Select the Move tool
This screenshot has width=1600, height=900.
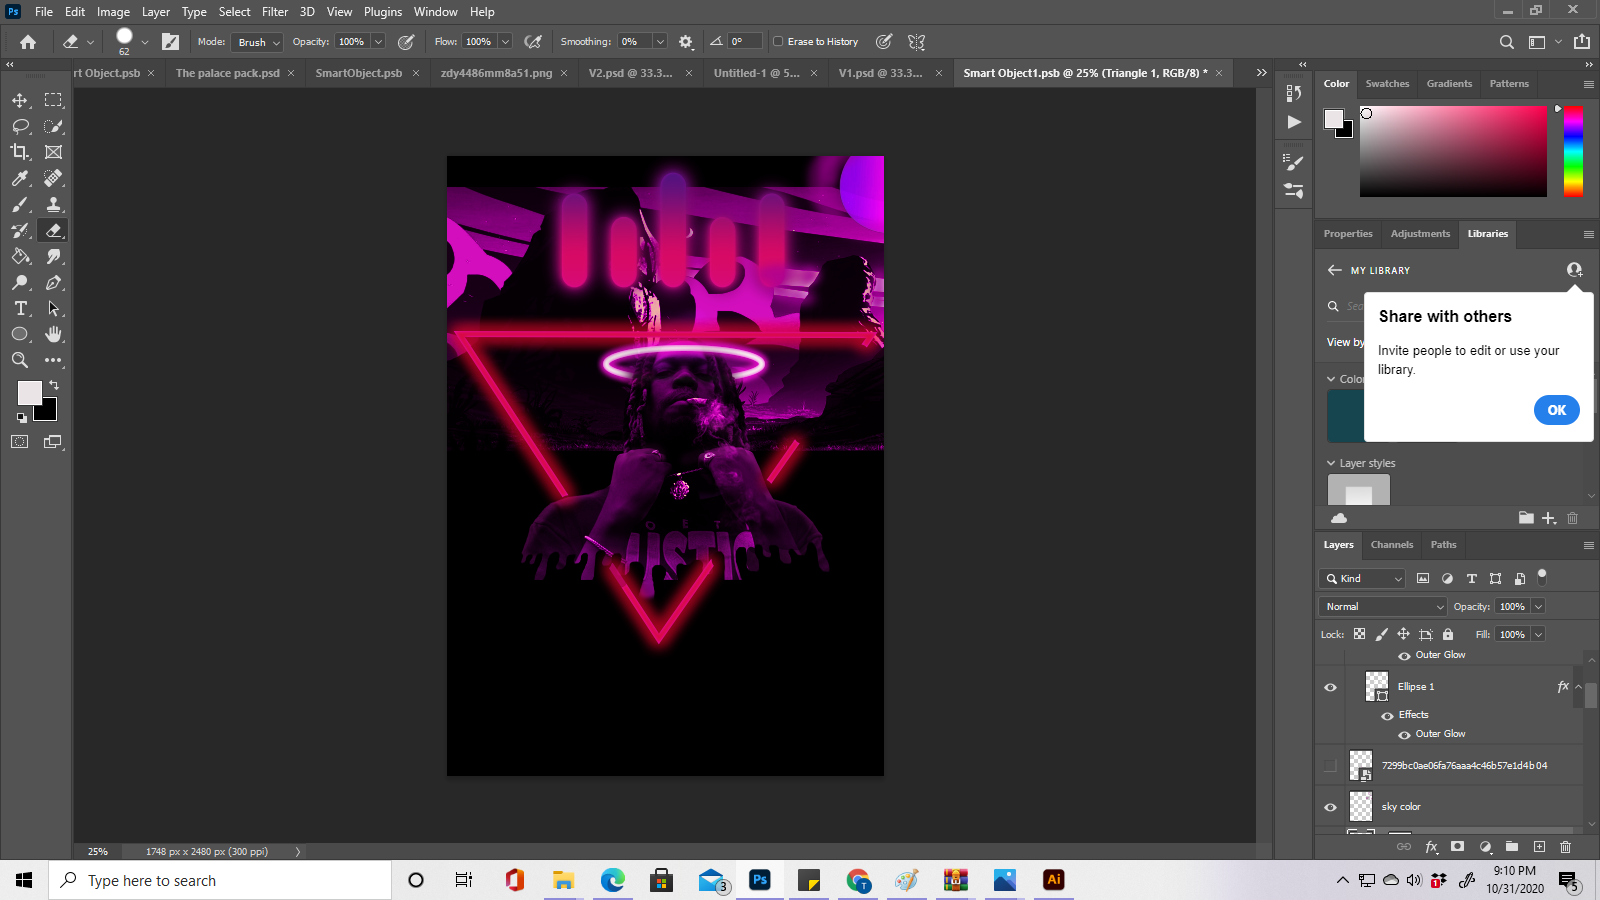[20, 100]
